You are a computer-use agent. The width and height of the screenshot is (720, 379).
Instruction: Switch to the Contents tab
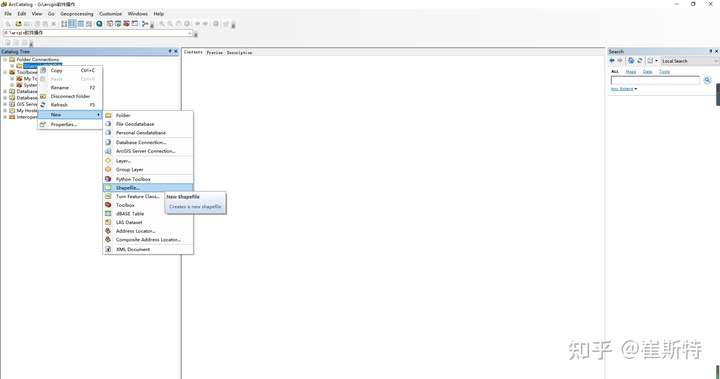[x=193, y=52]
